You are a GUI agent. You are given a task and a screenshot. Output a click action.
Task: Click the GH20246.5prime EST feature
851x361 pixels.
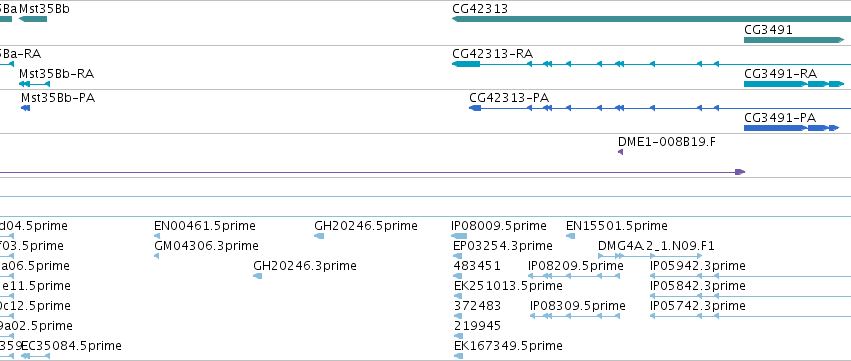click(319, 236)
